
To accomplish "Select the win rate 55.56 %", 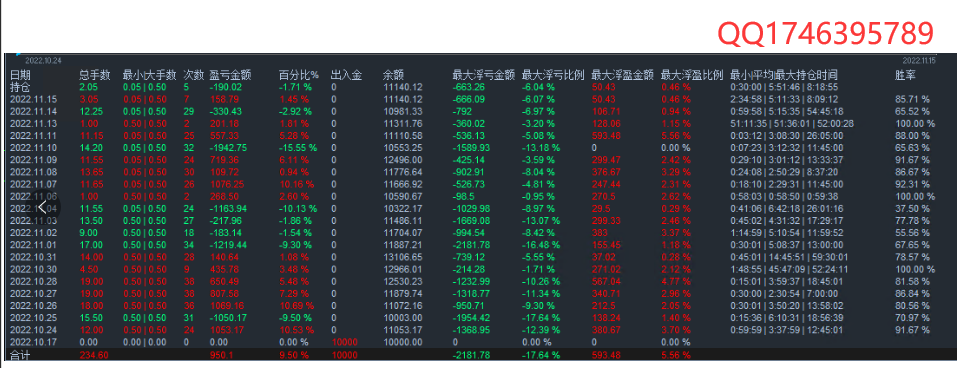I will coord(913,233).
